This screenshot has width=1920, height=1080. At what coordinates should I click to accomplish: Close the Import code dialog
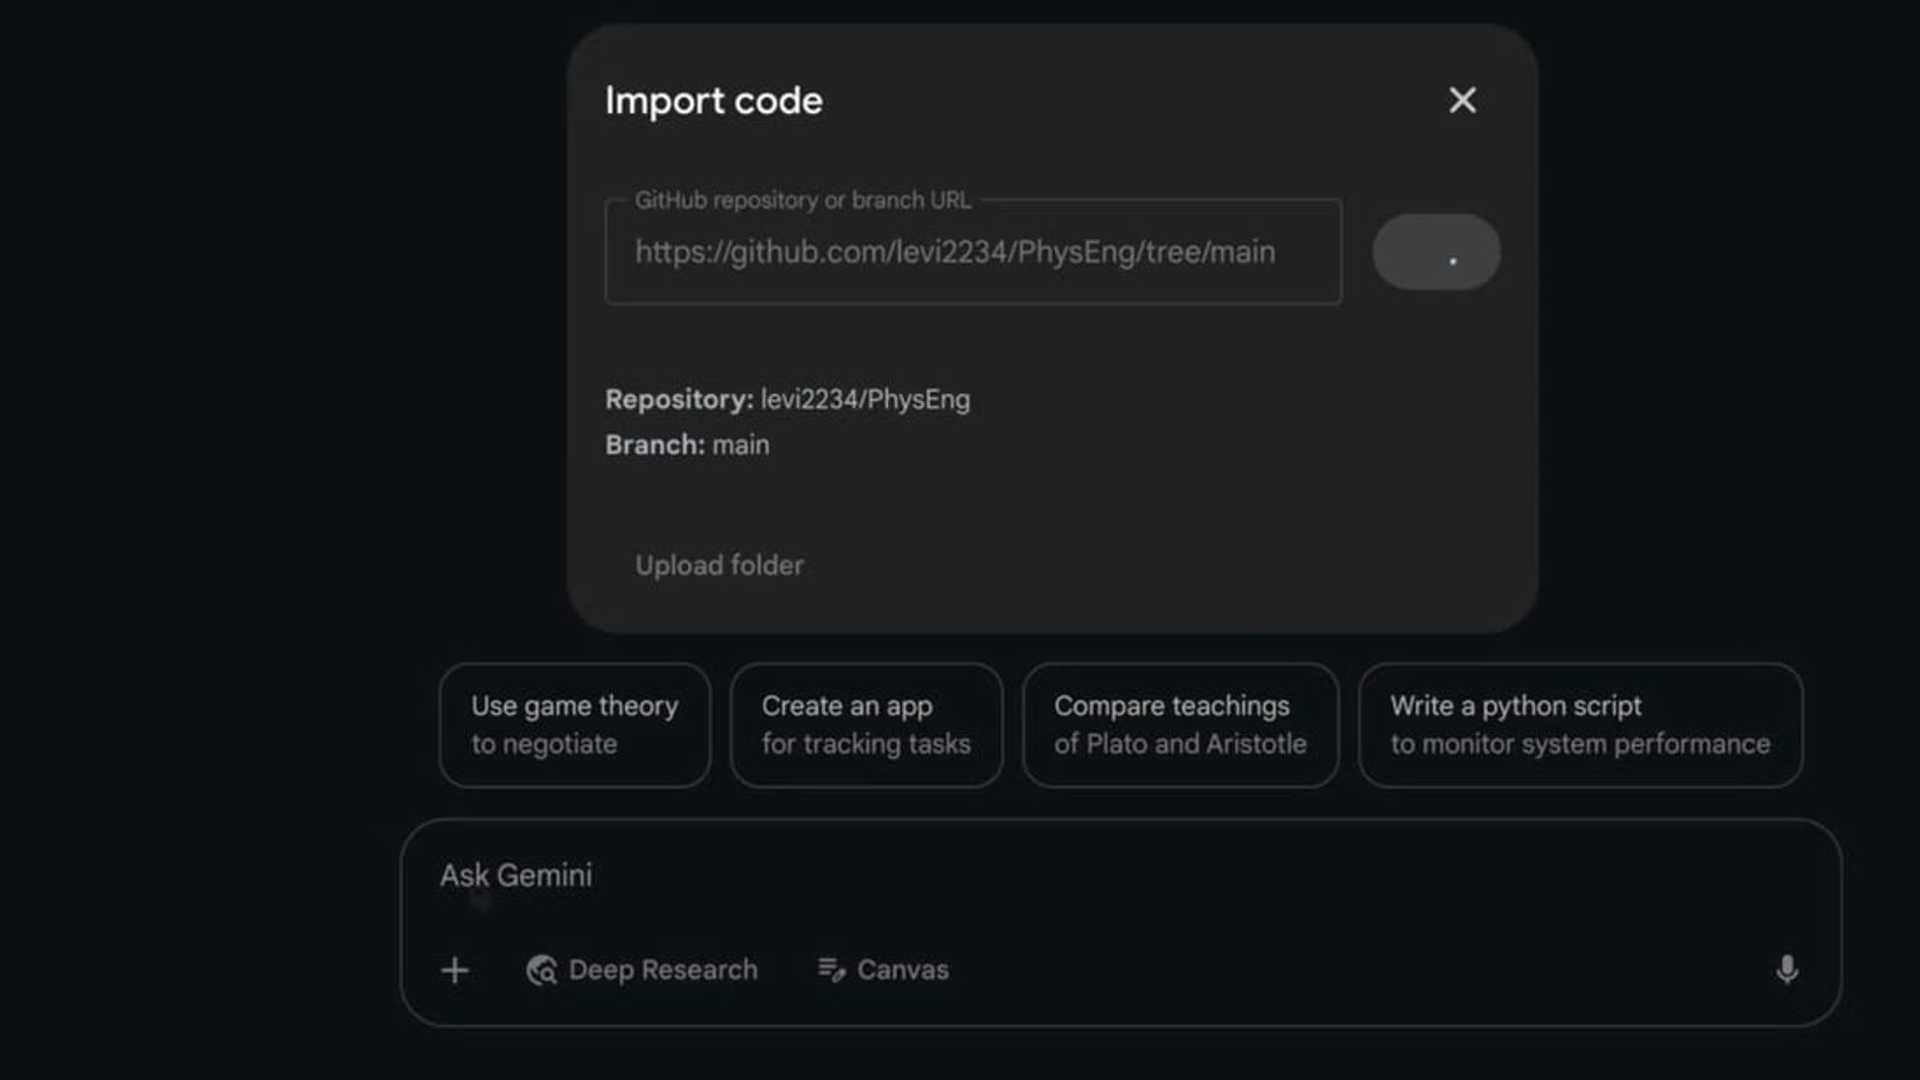[1462, 100]
